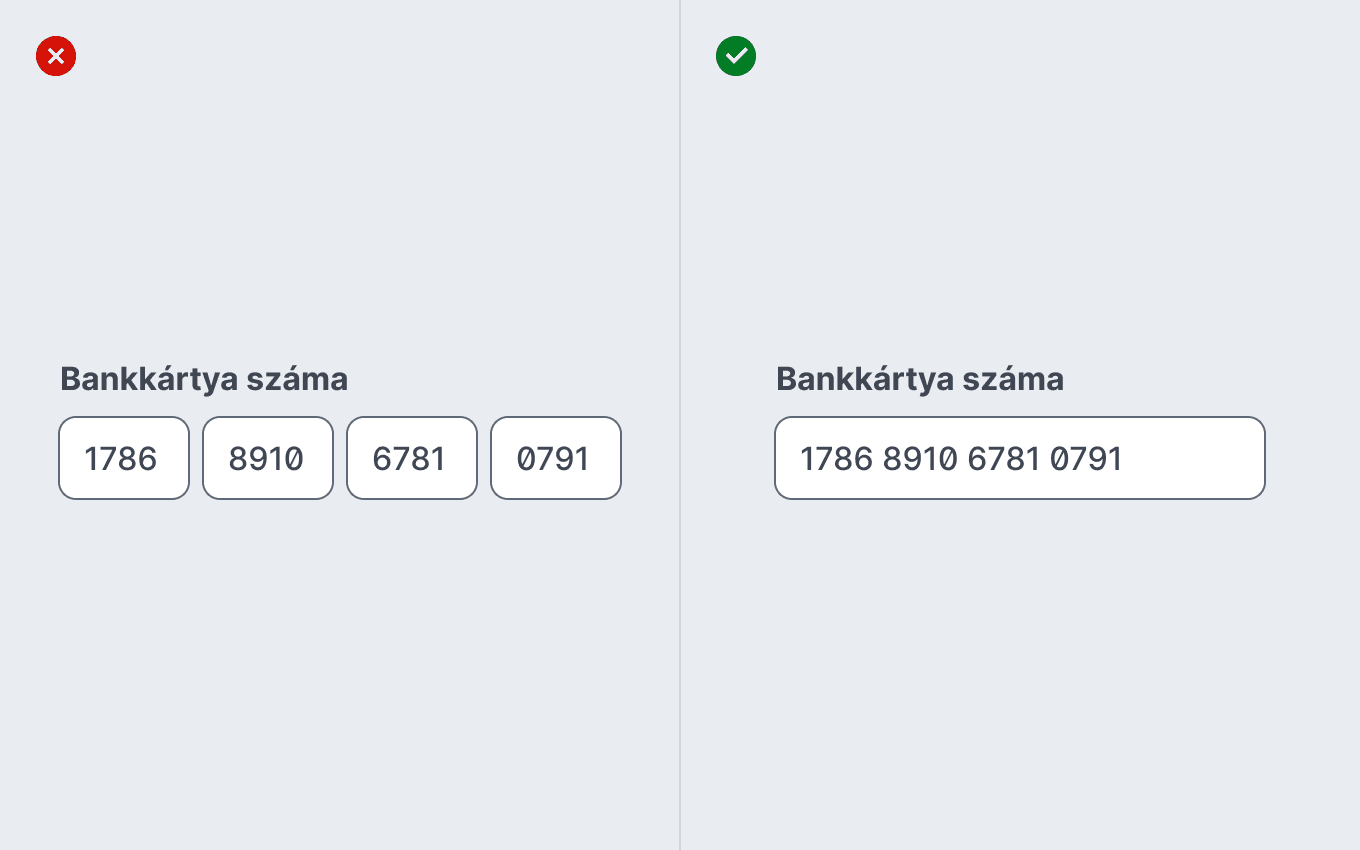
Task: Click the green checkmark correct-example icon
Action: tap(736, 56)
